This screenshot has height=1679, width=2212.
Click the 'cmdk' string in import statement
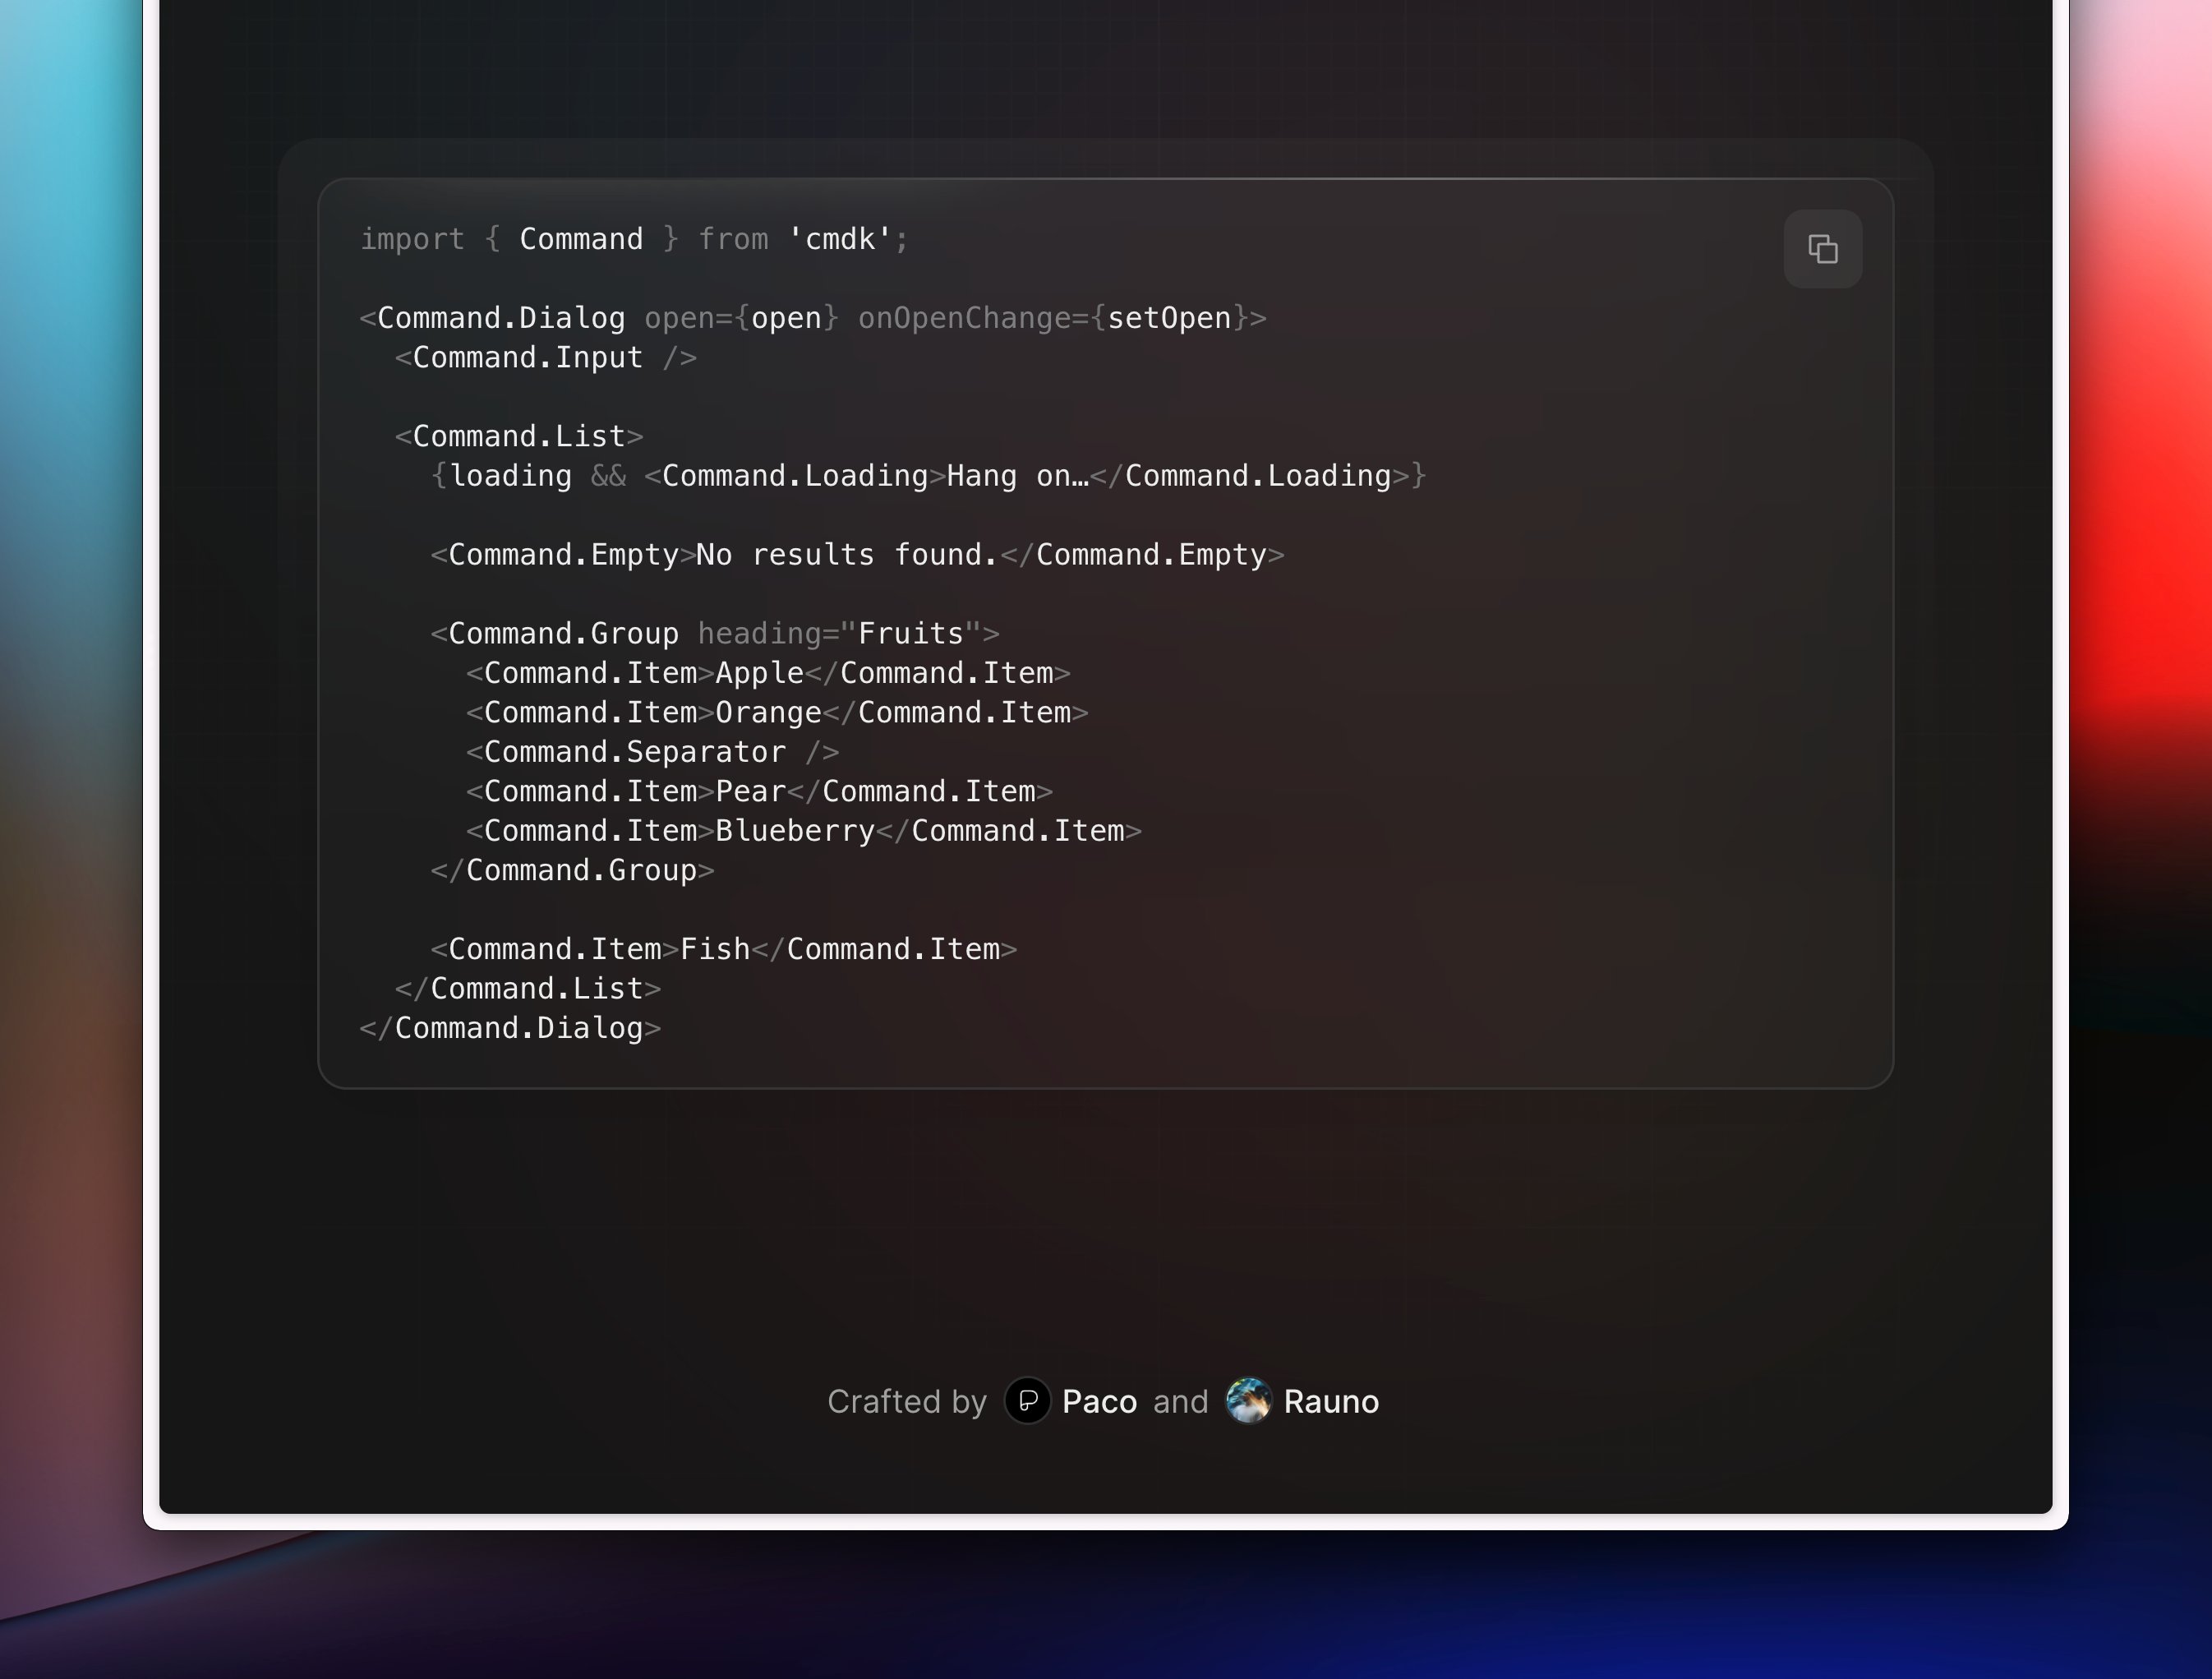tap(839, 239)
